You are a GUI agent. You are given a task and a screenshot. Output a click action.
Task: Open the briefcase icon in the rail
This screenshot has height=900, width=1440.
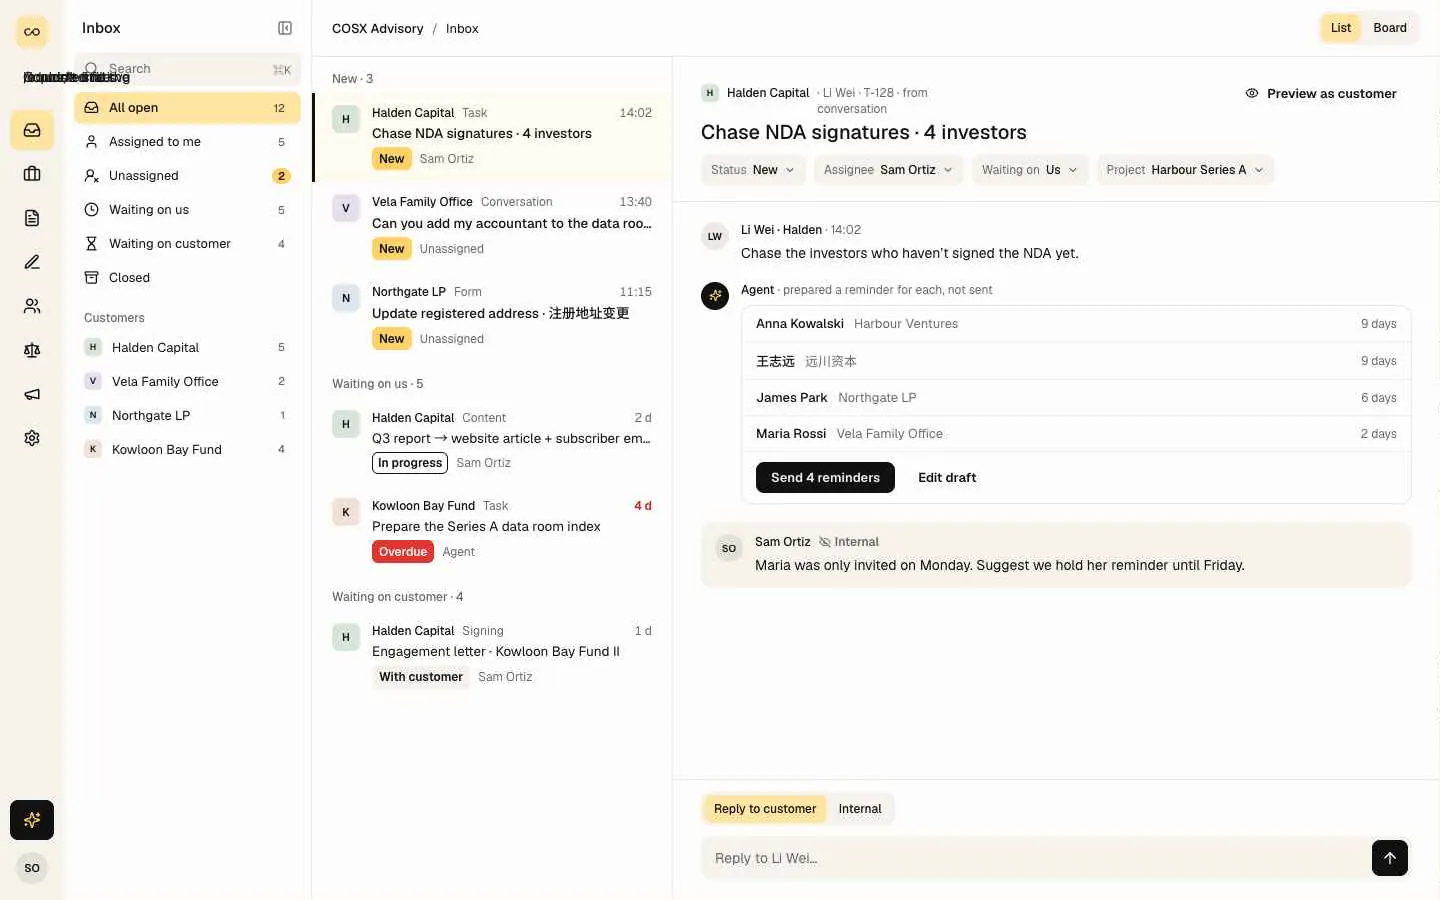(32, 174)
